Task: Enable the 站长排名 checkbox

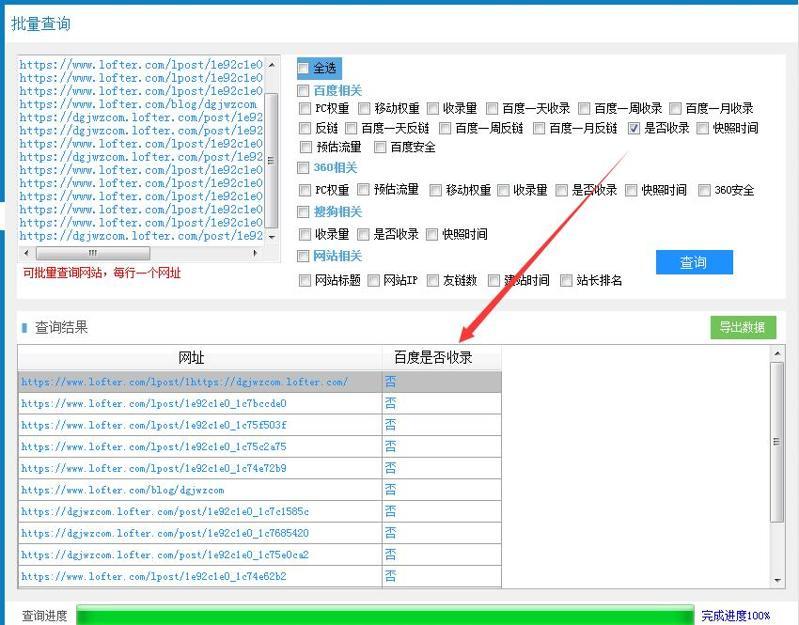Action: click(x=567, y=280)
